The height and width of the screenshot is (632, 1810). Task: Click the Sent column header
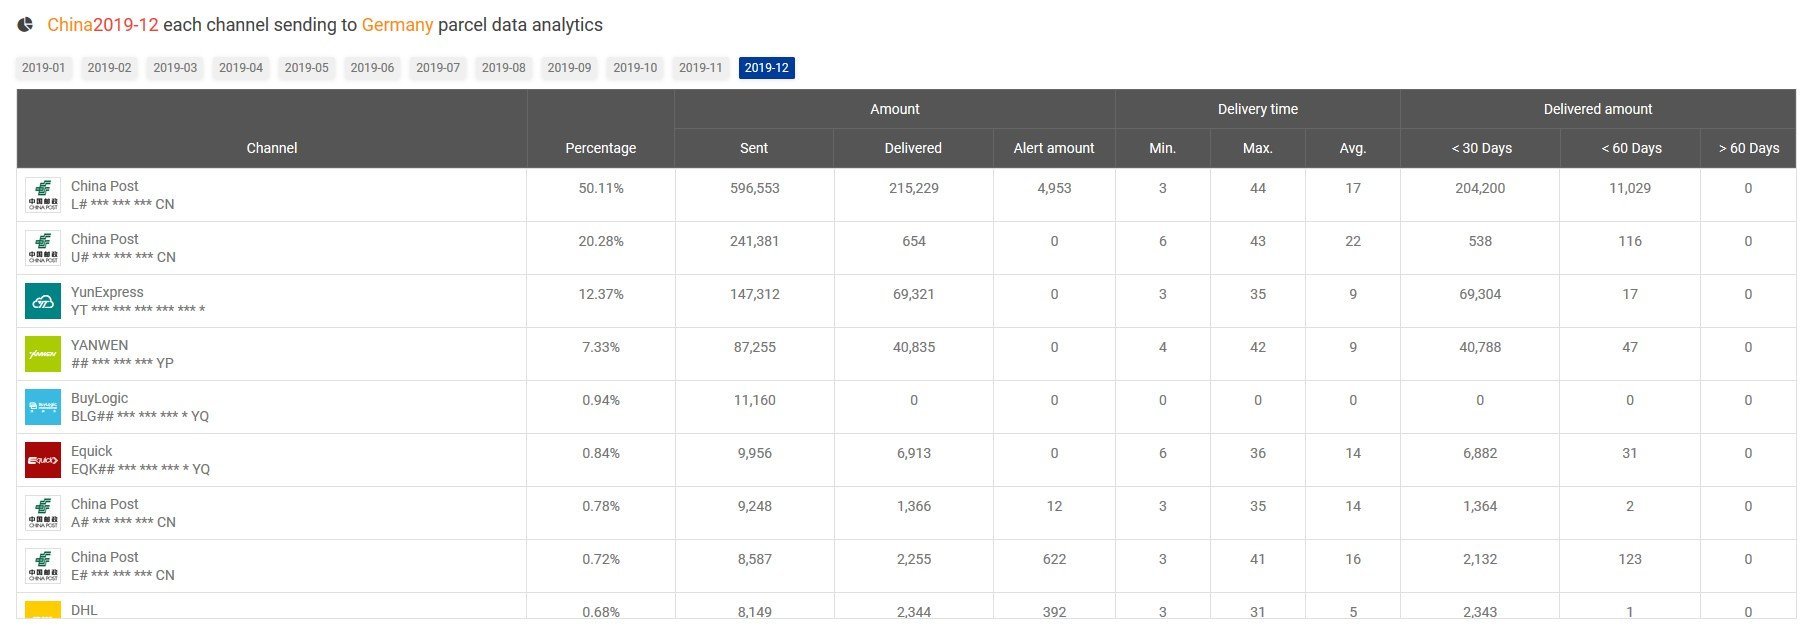coord(754,148)
